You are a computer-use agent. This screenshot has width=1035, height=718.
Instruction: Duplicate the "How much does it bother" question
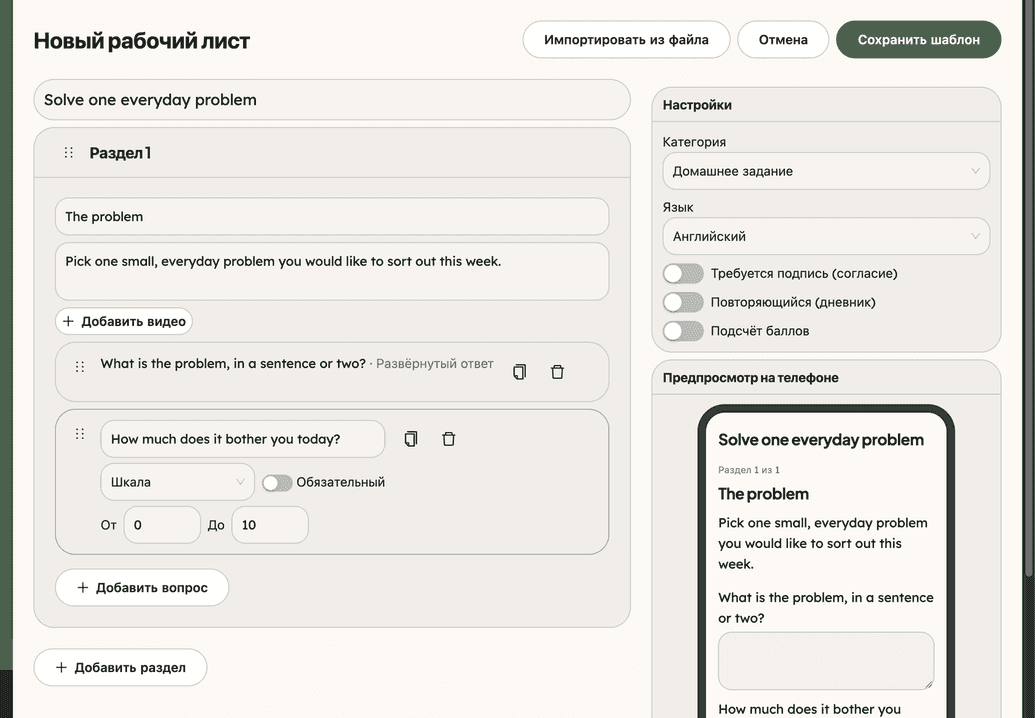411,439
